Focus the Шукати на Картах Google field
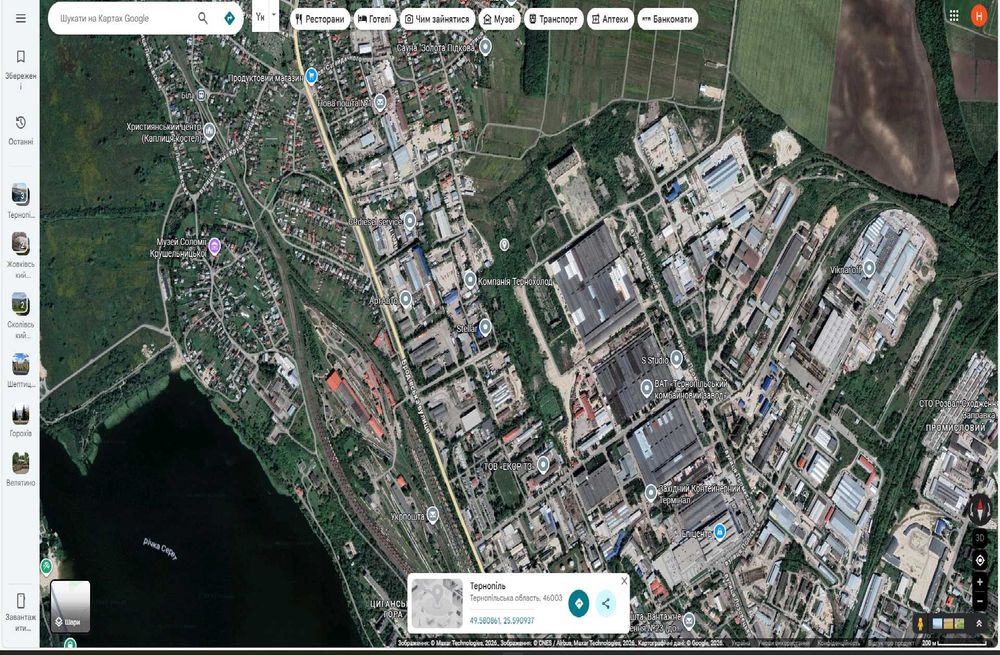Image resolution: width=1000 pixels, height=655 pixels. pos(124,18)
